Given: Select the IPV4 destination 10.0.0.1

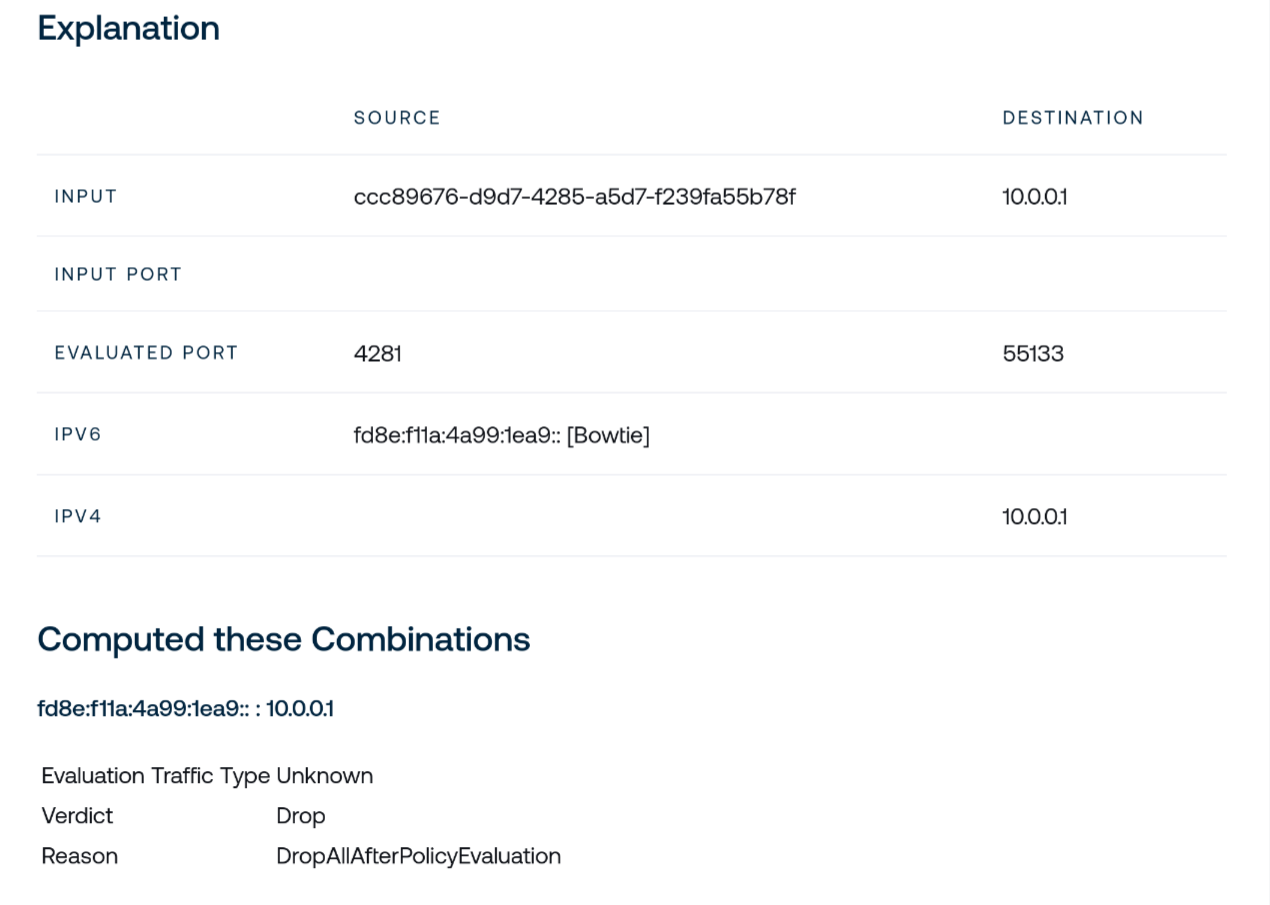Looking at the screenshot, I should (x=1035, y=517).
